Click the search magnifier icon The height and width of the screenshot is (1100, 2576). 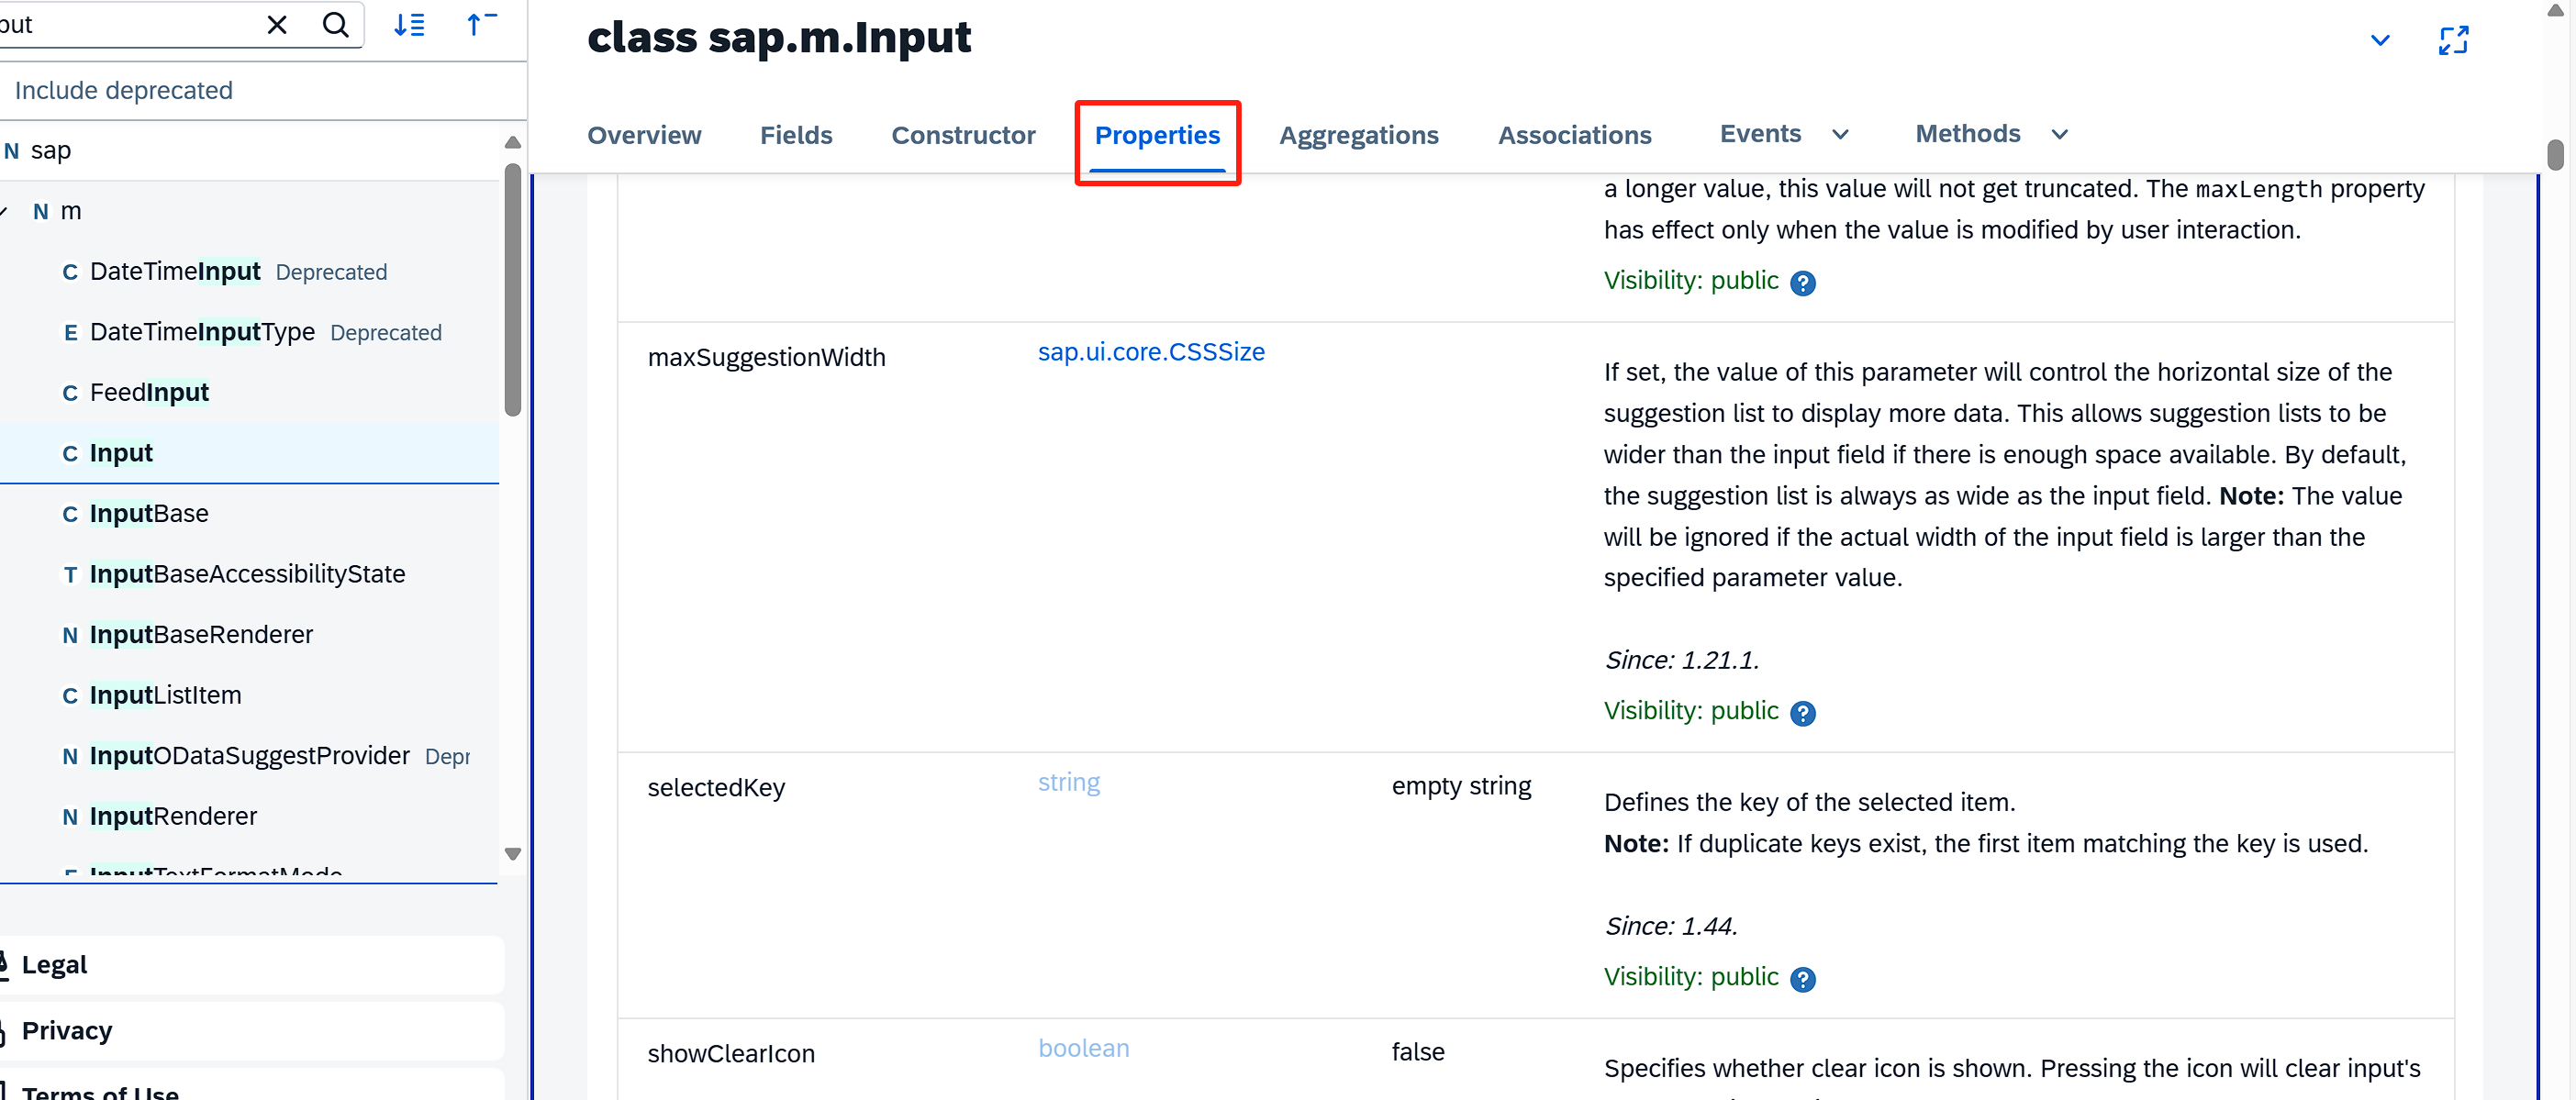[x=336, y=25]
